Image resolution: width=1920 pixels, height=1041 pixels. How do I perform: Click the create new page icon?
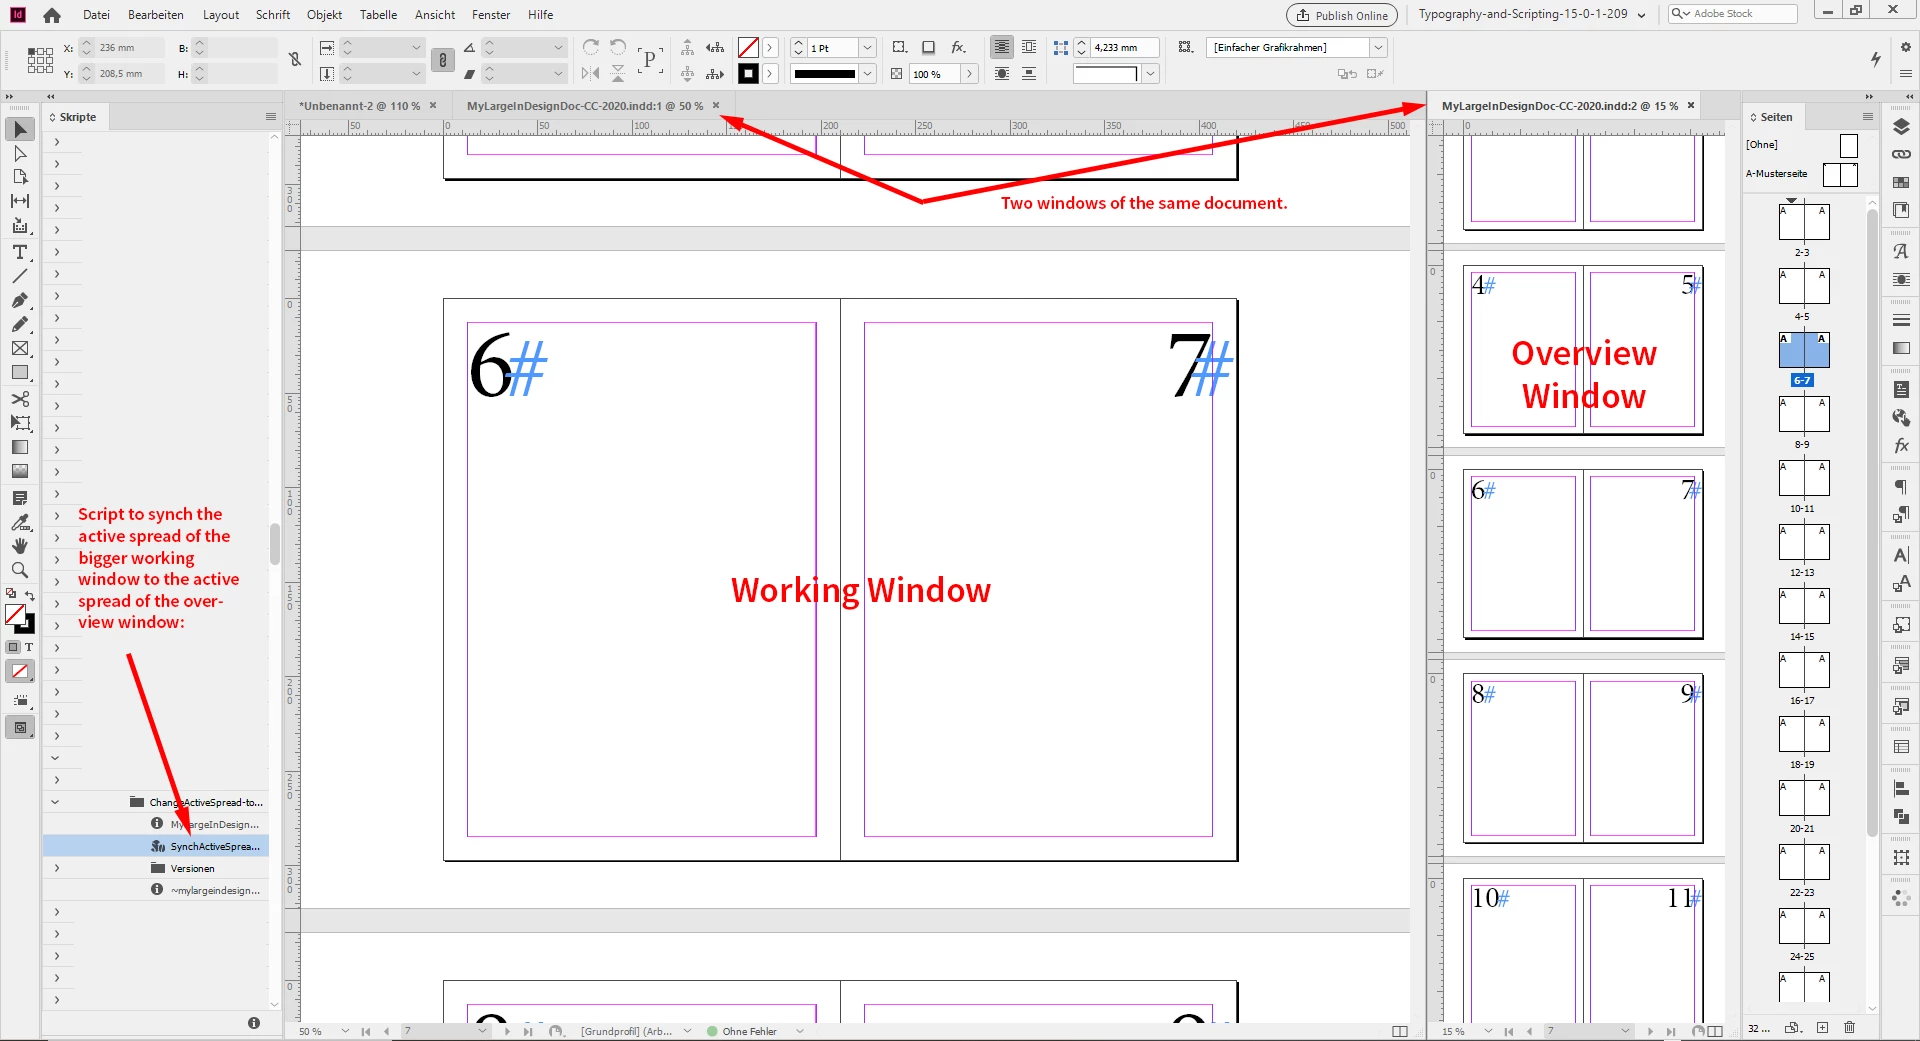tap(1822, 1028)
